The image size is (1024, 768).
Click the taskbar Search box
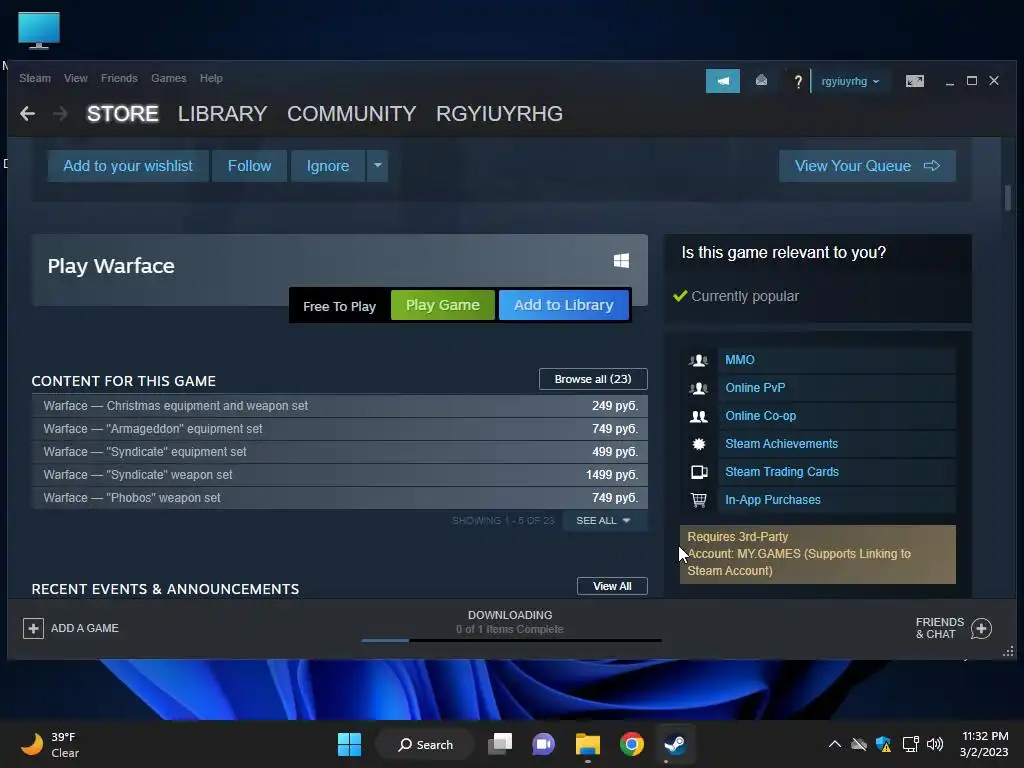(425, 744)
